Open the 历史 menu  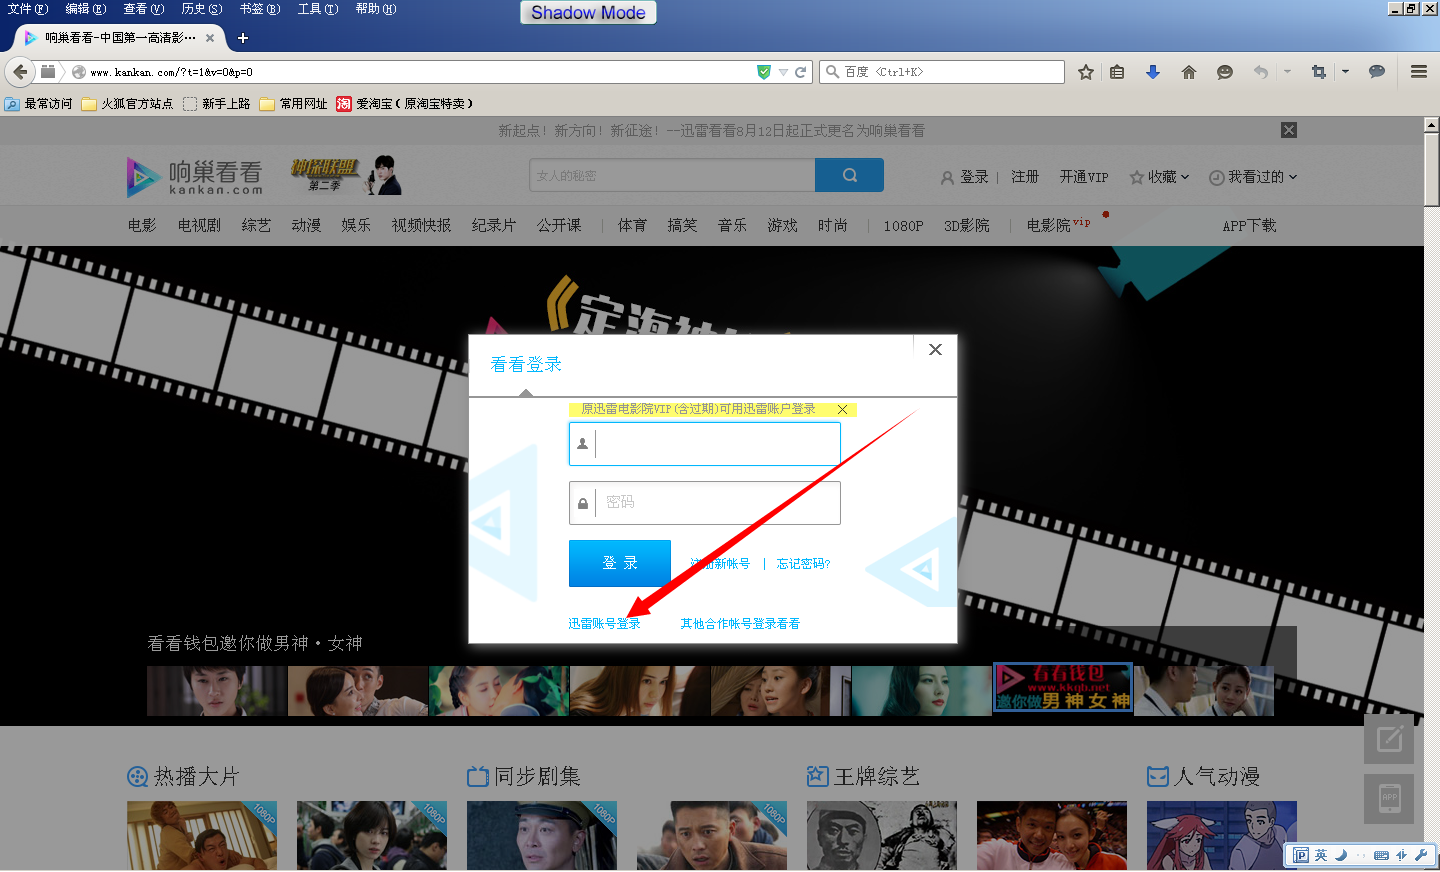202,9
